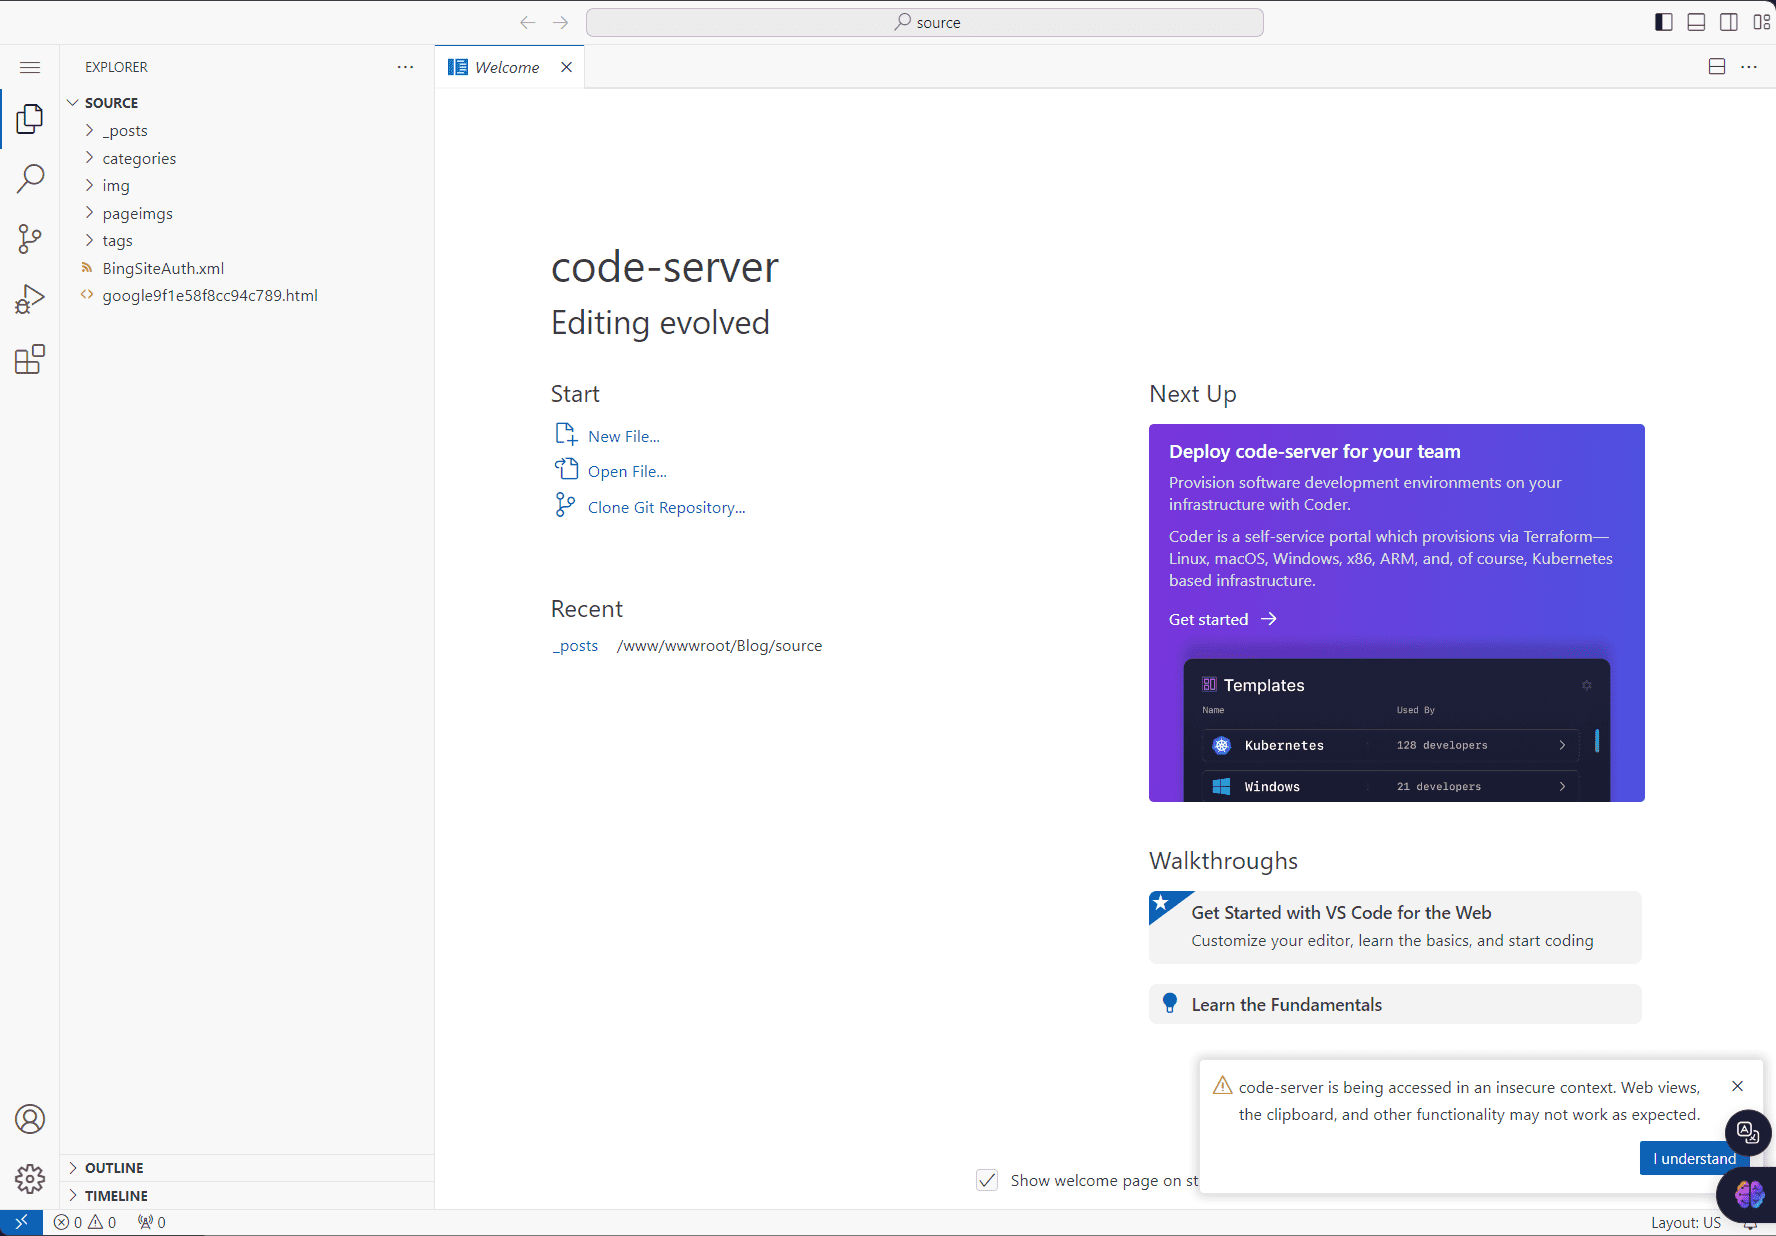Open the Run and Debug view
The height and width of the screenshot is (1236, 1776).
pos(30,299)
